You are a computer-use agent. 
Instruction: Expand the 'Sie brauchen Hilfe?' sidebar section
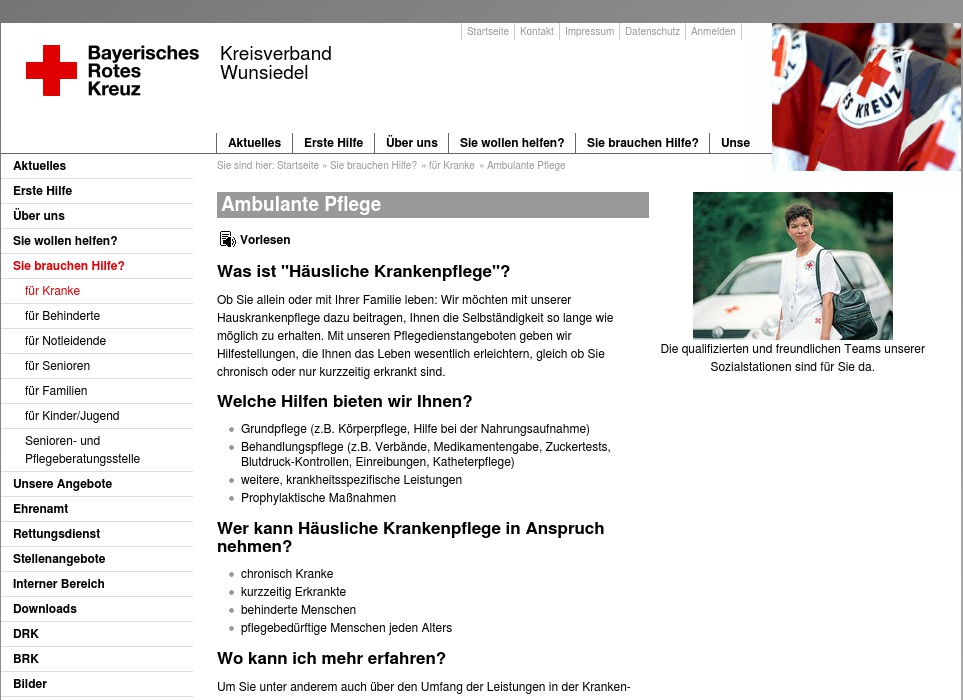[69, 265]
